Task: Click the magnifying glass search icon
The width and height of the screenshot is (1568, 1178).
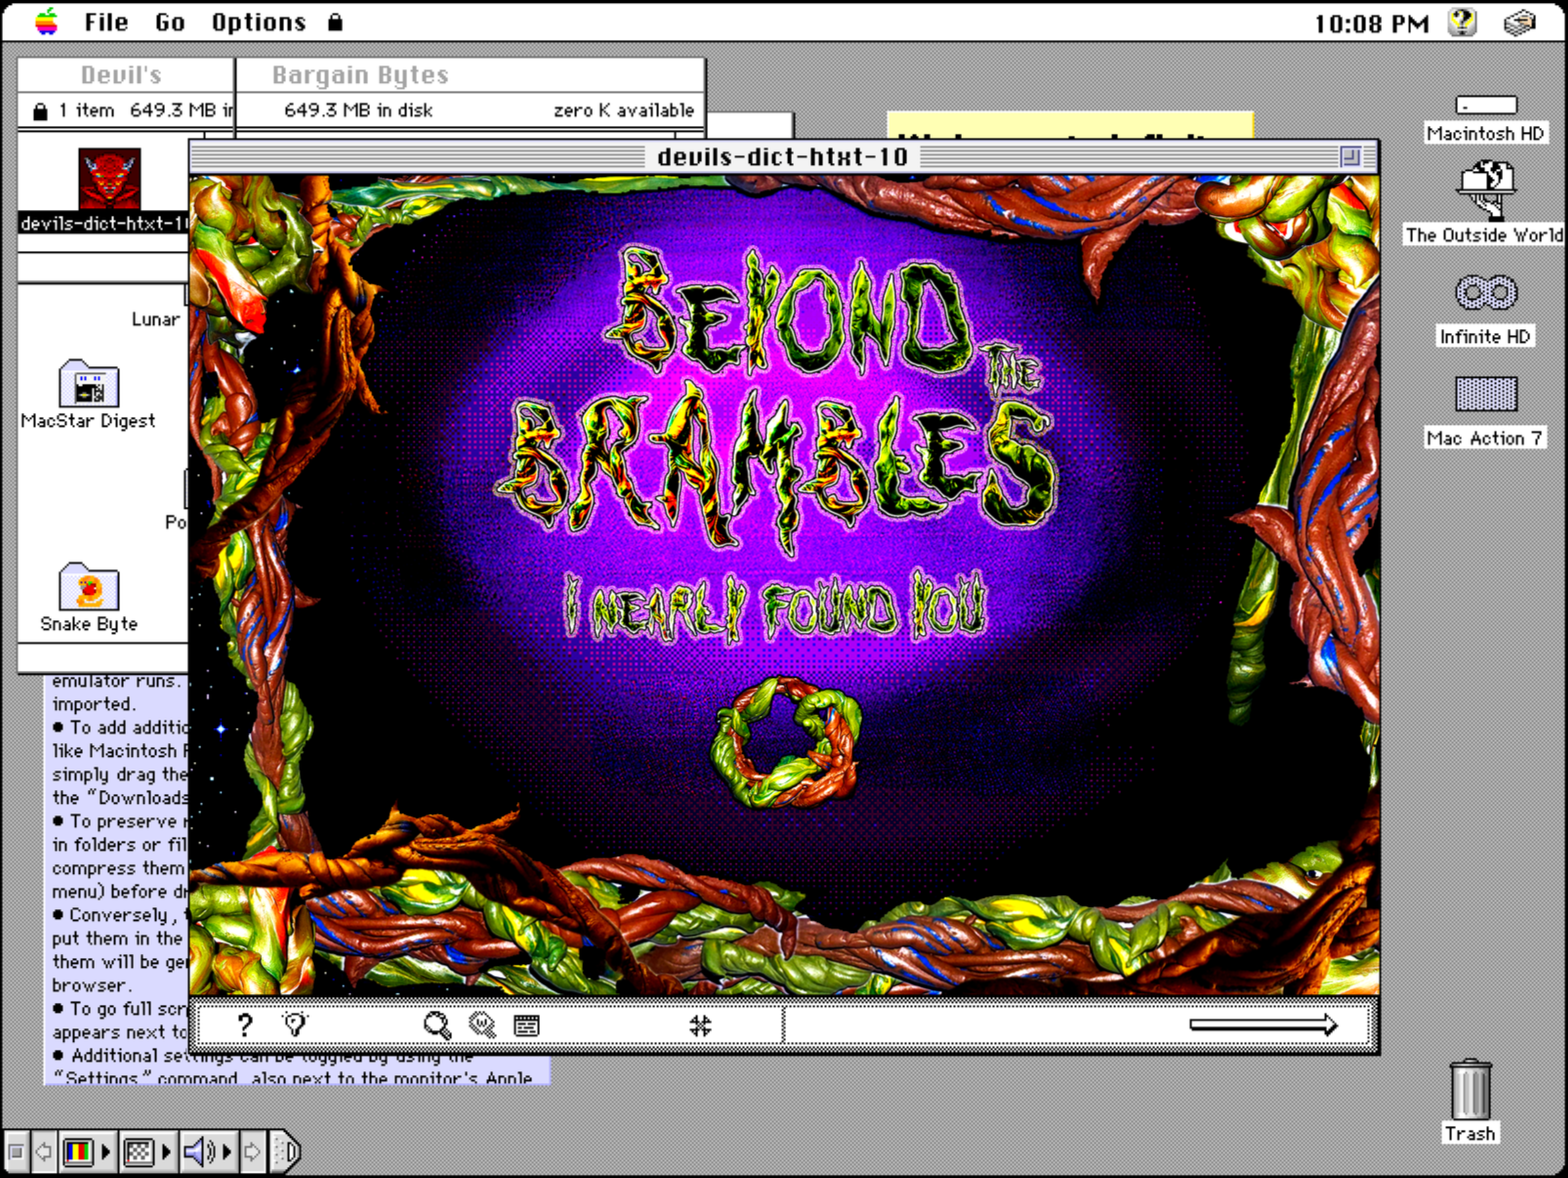Action: tap(437, 1025)
